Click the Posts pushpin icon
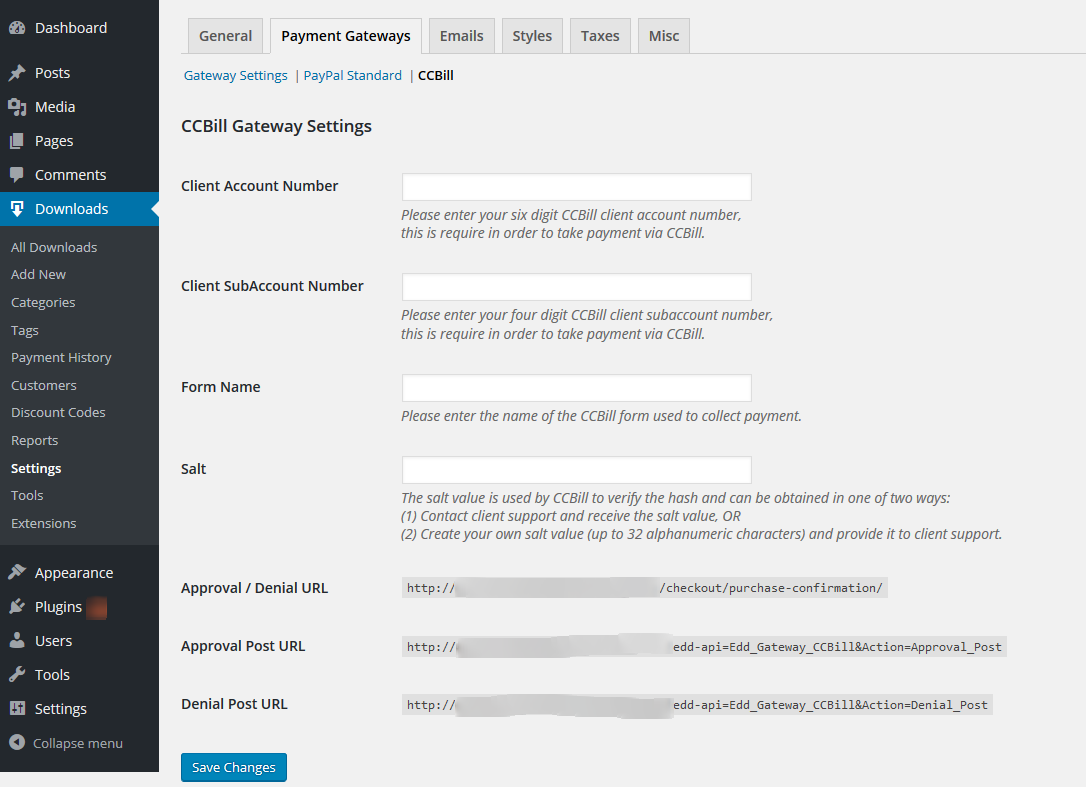Viewport: 1086px width, 787px height. [x=17, y=73]
